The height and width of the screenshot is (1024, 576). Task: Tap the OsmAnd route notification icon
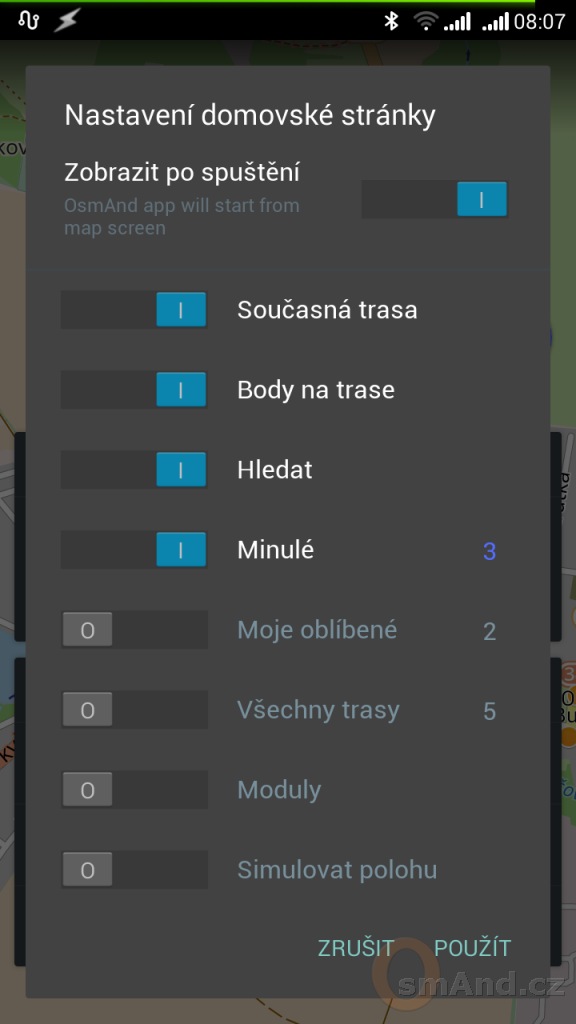tap(29, 21)
